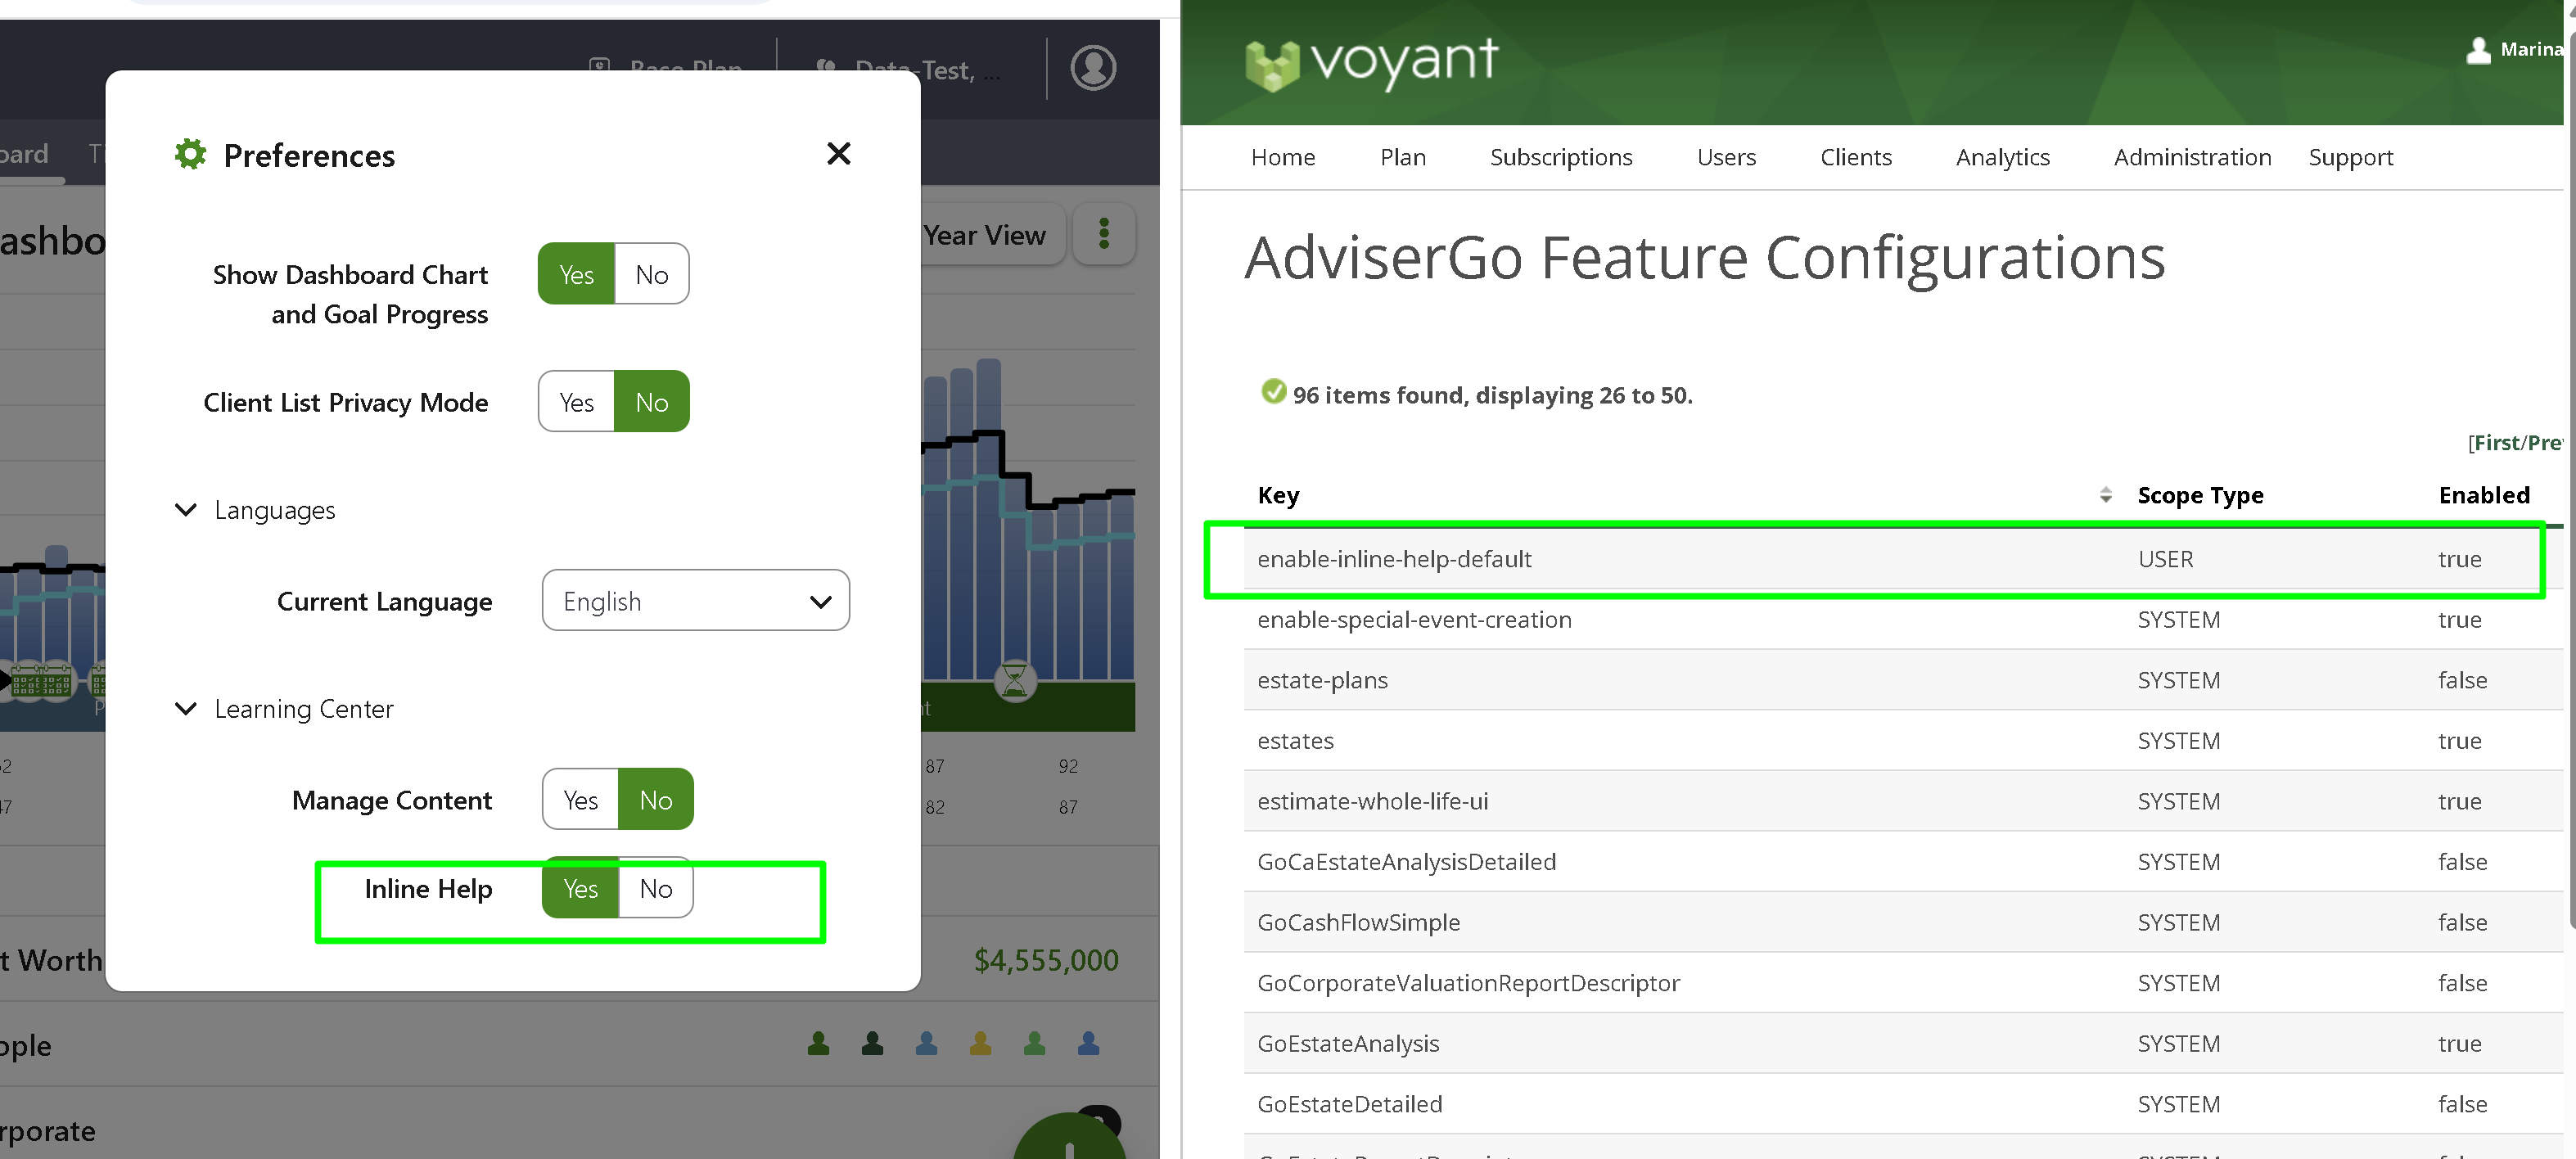This screenshot has width=2576, height=1159.
Task: Select the GoEstateAnalysis key
Action: [x=1348, y=1043]
